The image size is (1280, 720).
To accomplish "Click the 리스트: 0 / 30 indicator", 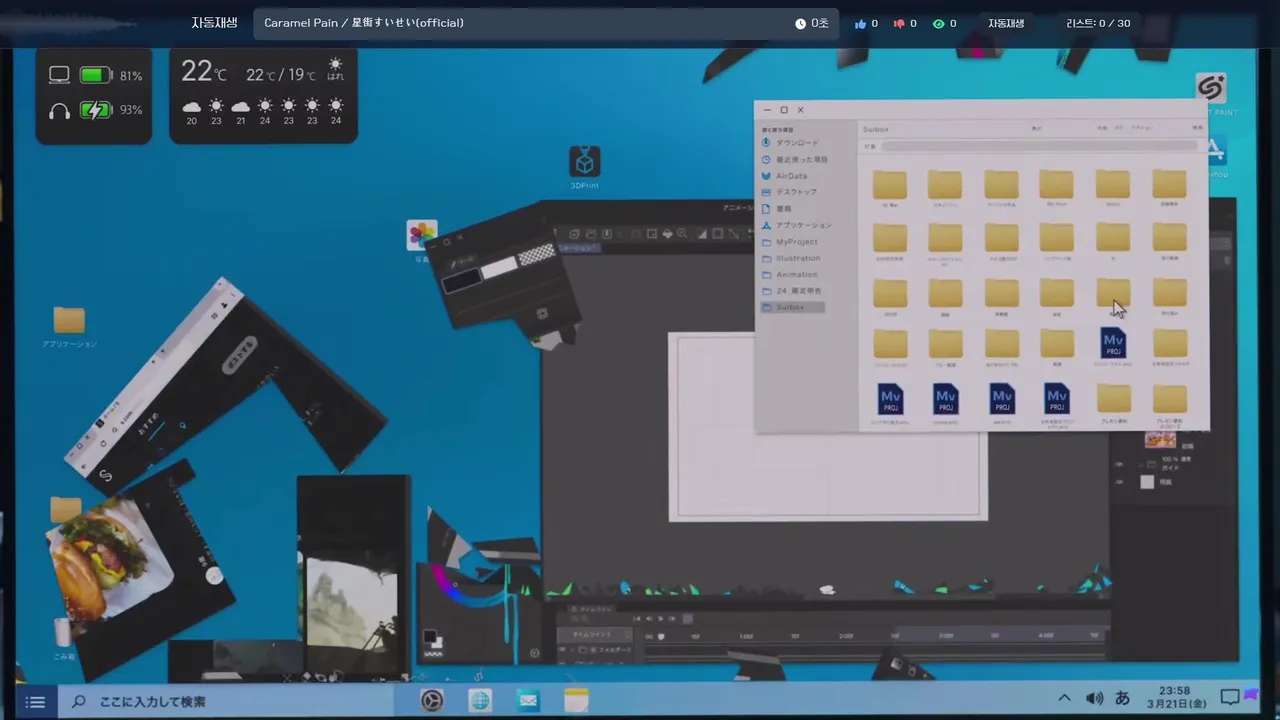I will coord(1098,23).
